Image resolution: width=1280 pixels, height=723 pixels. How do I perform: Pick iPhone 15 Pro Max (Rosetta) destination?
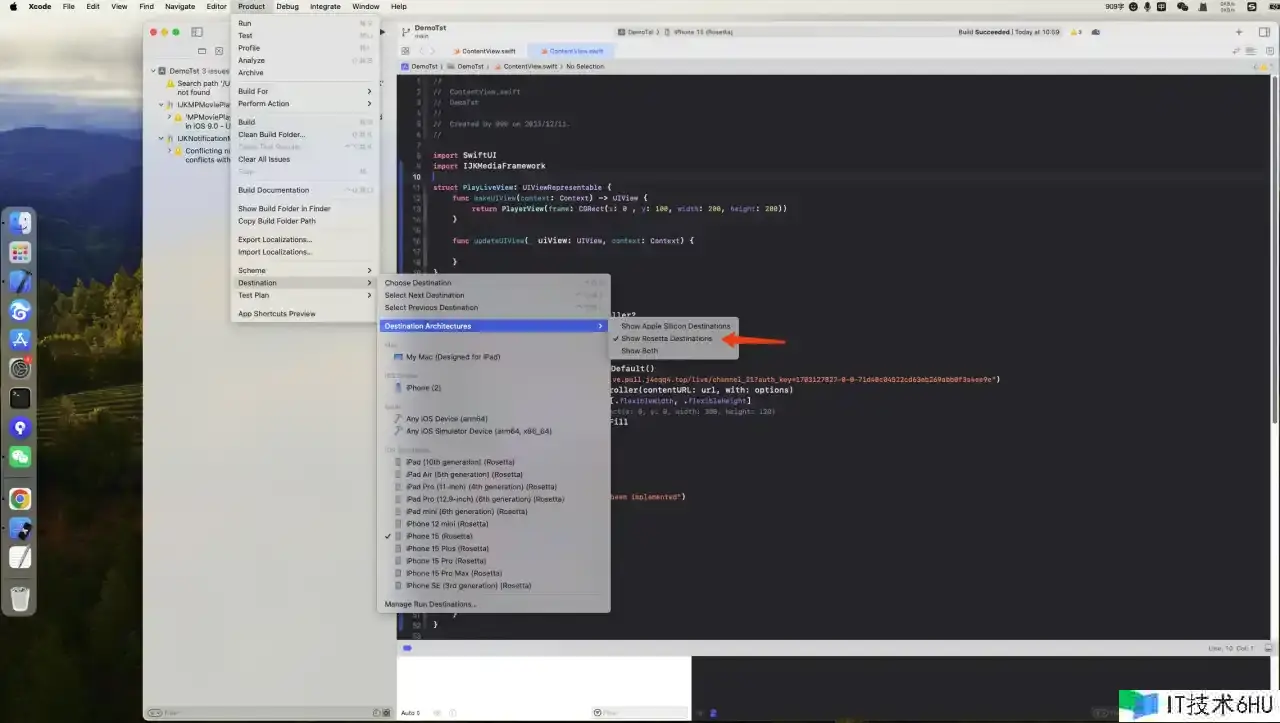point(454,573)
